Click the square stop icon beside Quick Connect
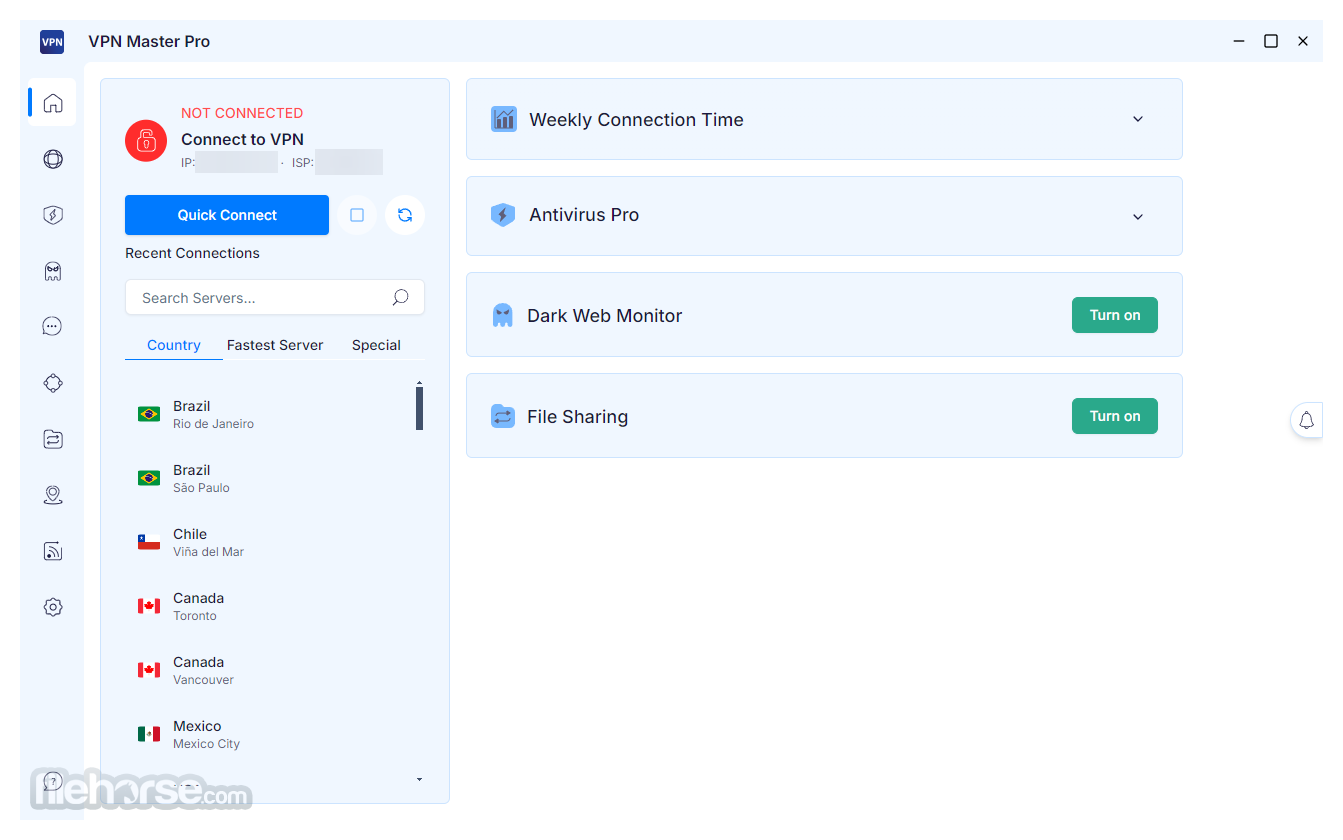This screenshot has width=1343, height=840. (x=357, y=215)
